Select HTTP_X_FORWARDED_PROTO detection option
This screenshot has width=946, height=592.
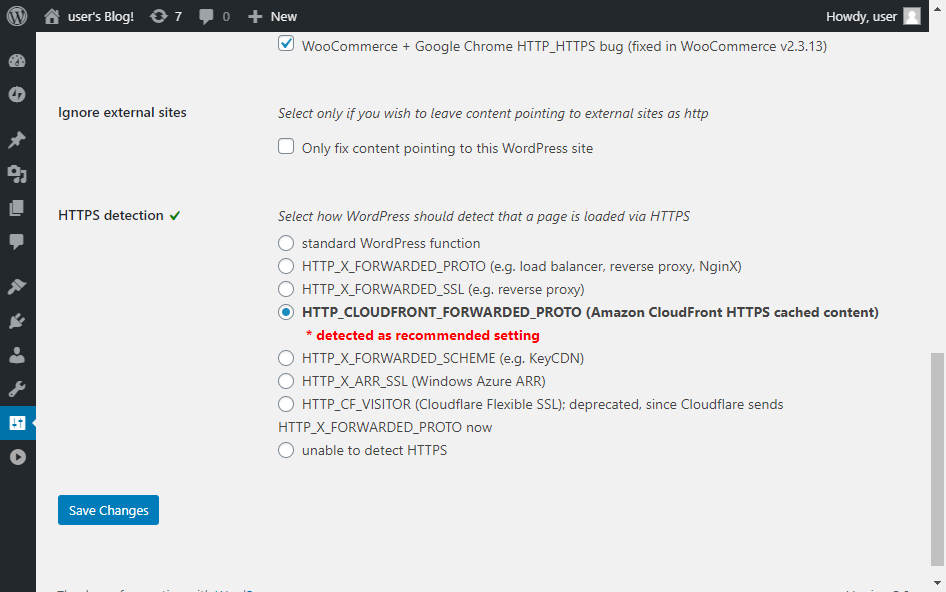pyautogui.click(x=286, y=266)
